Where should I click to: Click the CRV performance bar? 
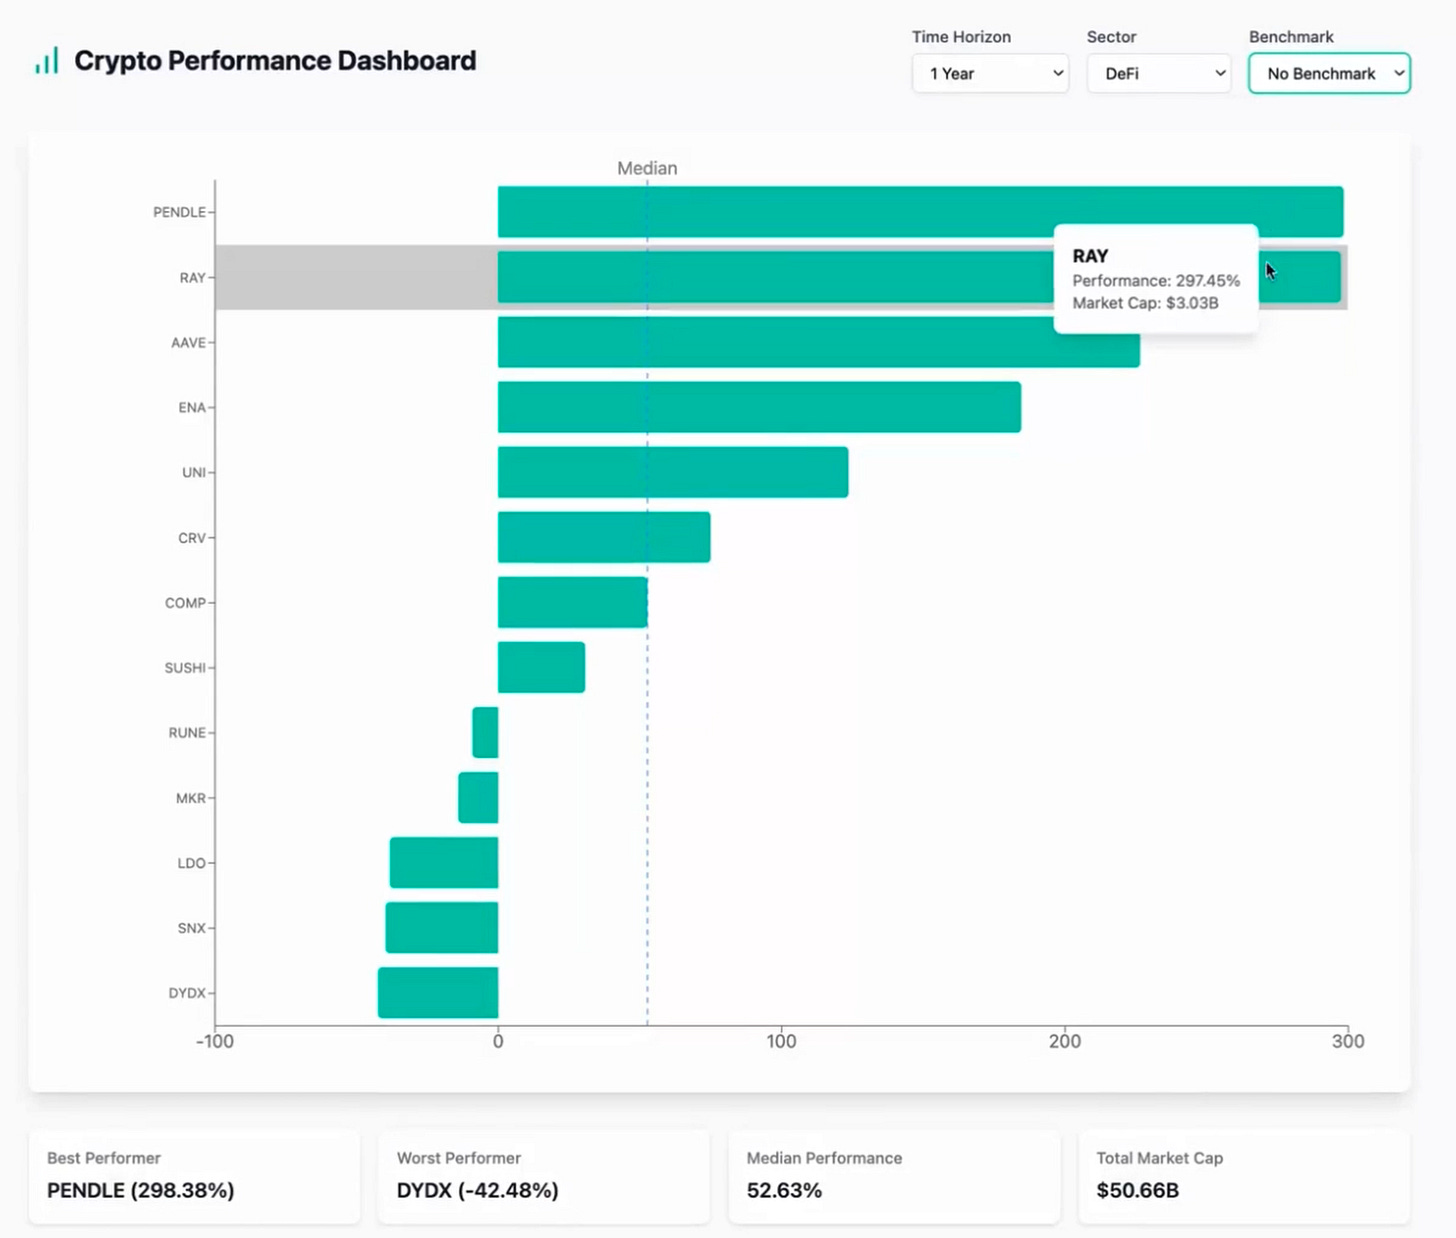click(x=604, y=537)
